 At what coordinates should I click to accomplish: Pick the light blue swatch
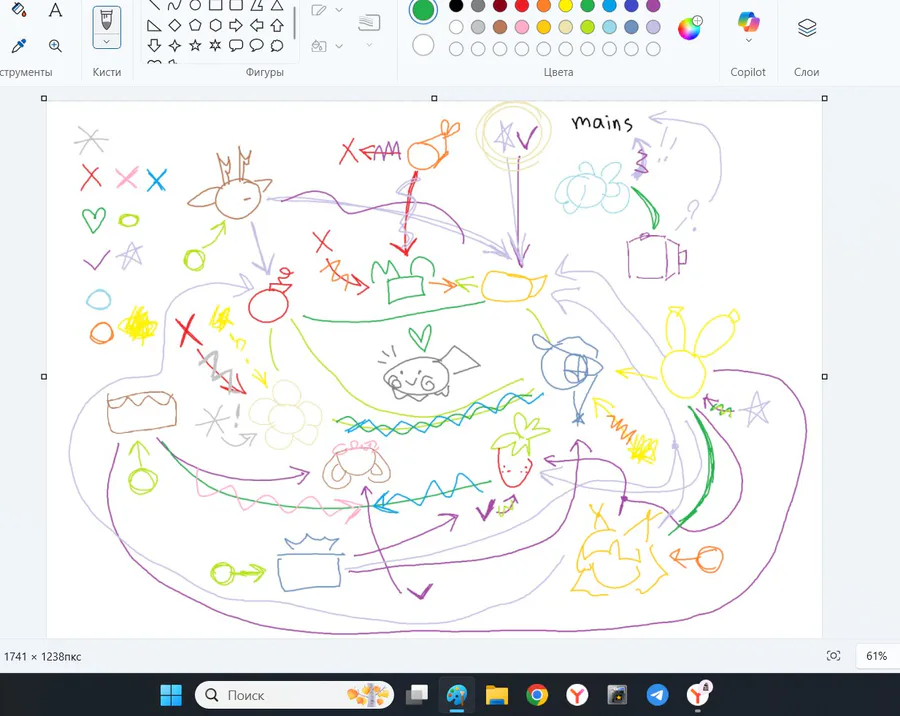click(610, 27)
